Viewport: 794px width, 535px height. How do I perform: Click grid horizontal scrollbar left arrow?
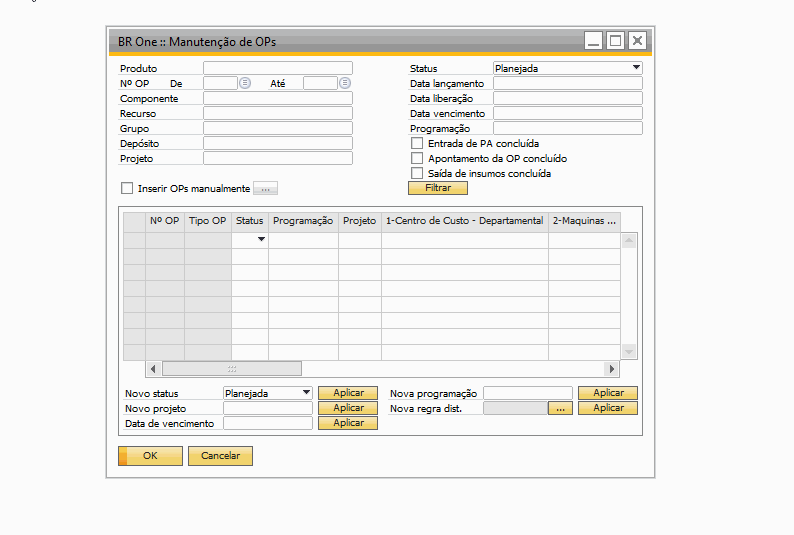click(154, 369)
